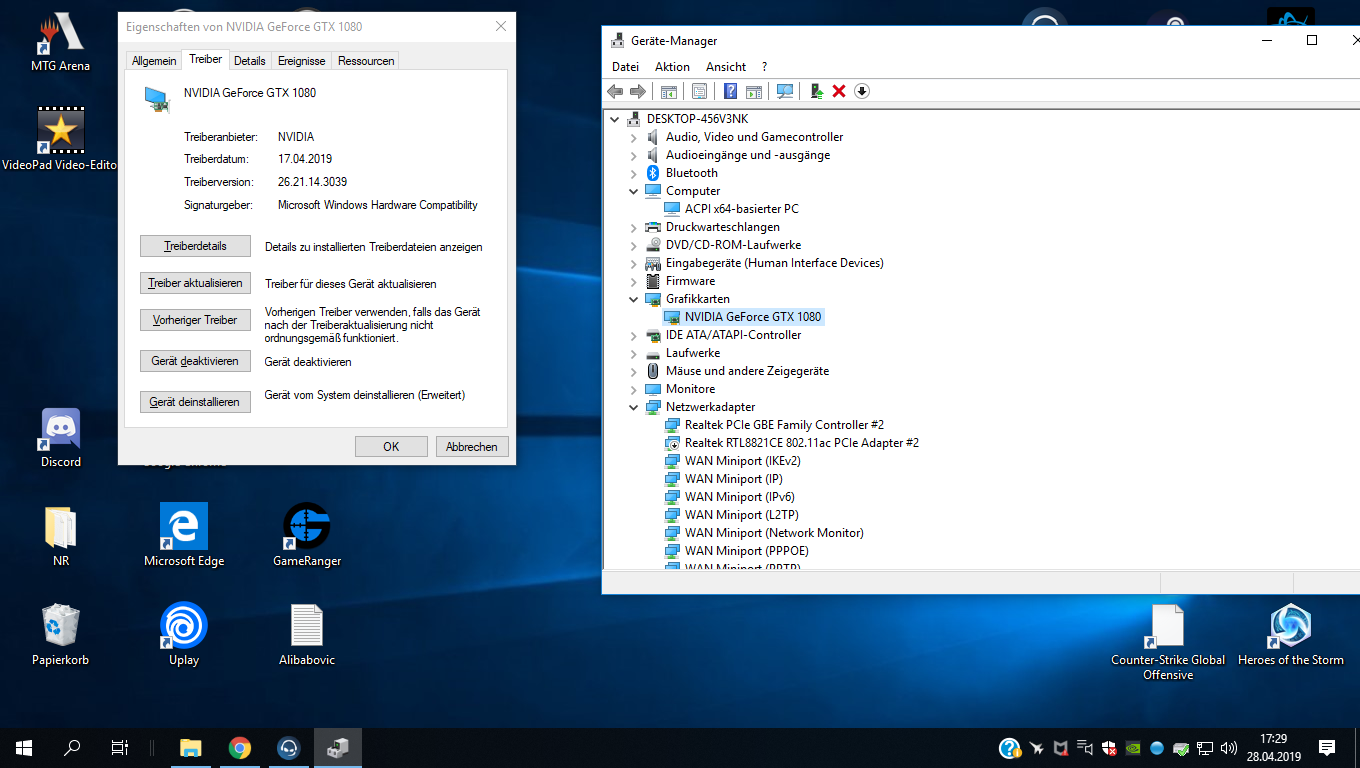
Task: Open Properties icon in Geräte-Manager toolbar
Action: coord(699,91)
